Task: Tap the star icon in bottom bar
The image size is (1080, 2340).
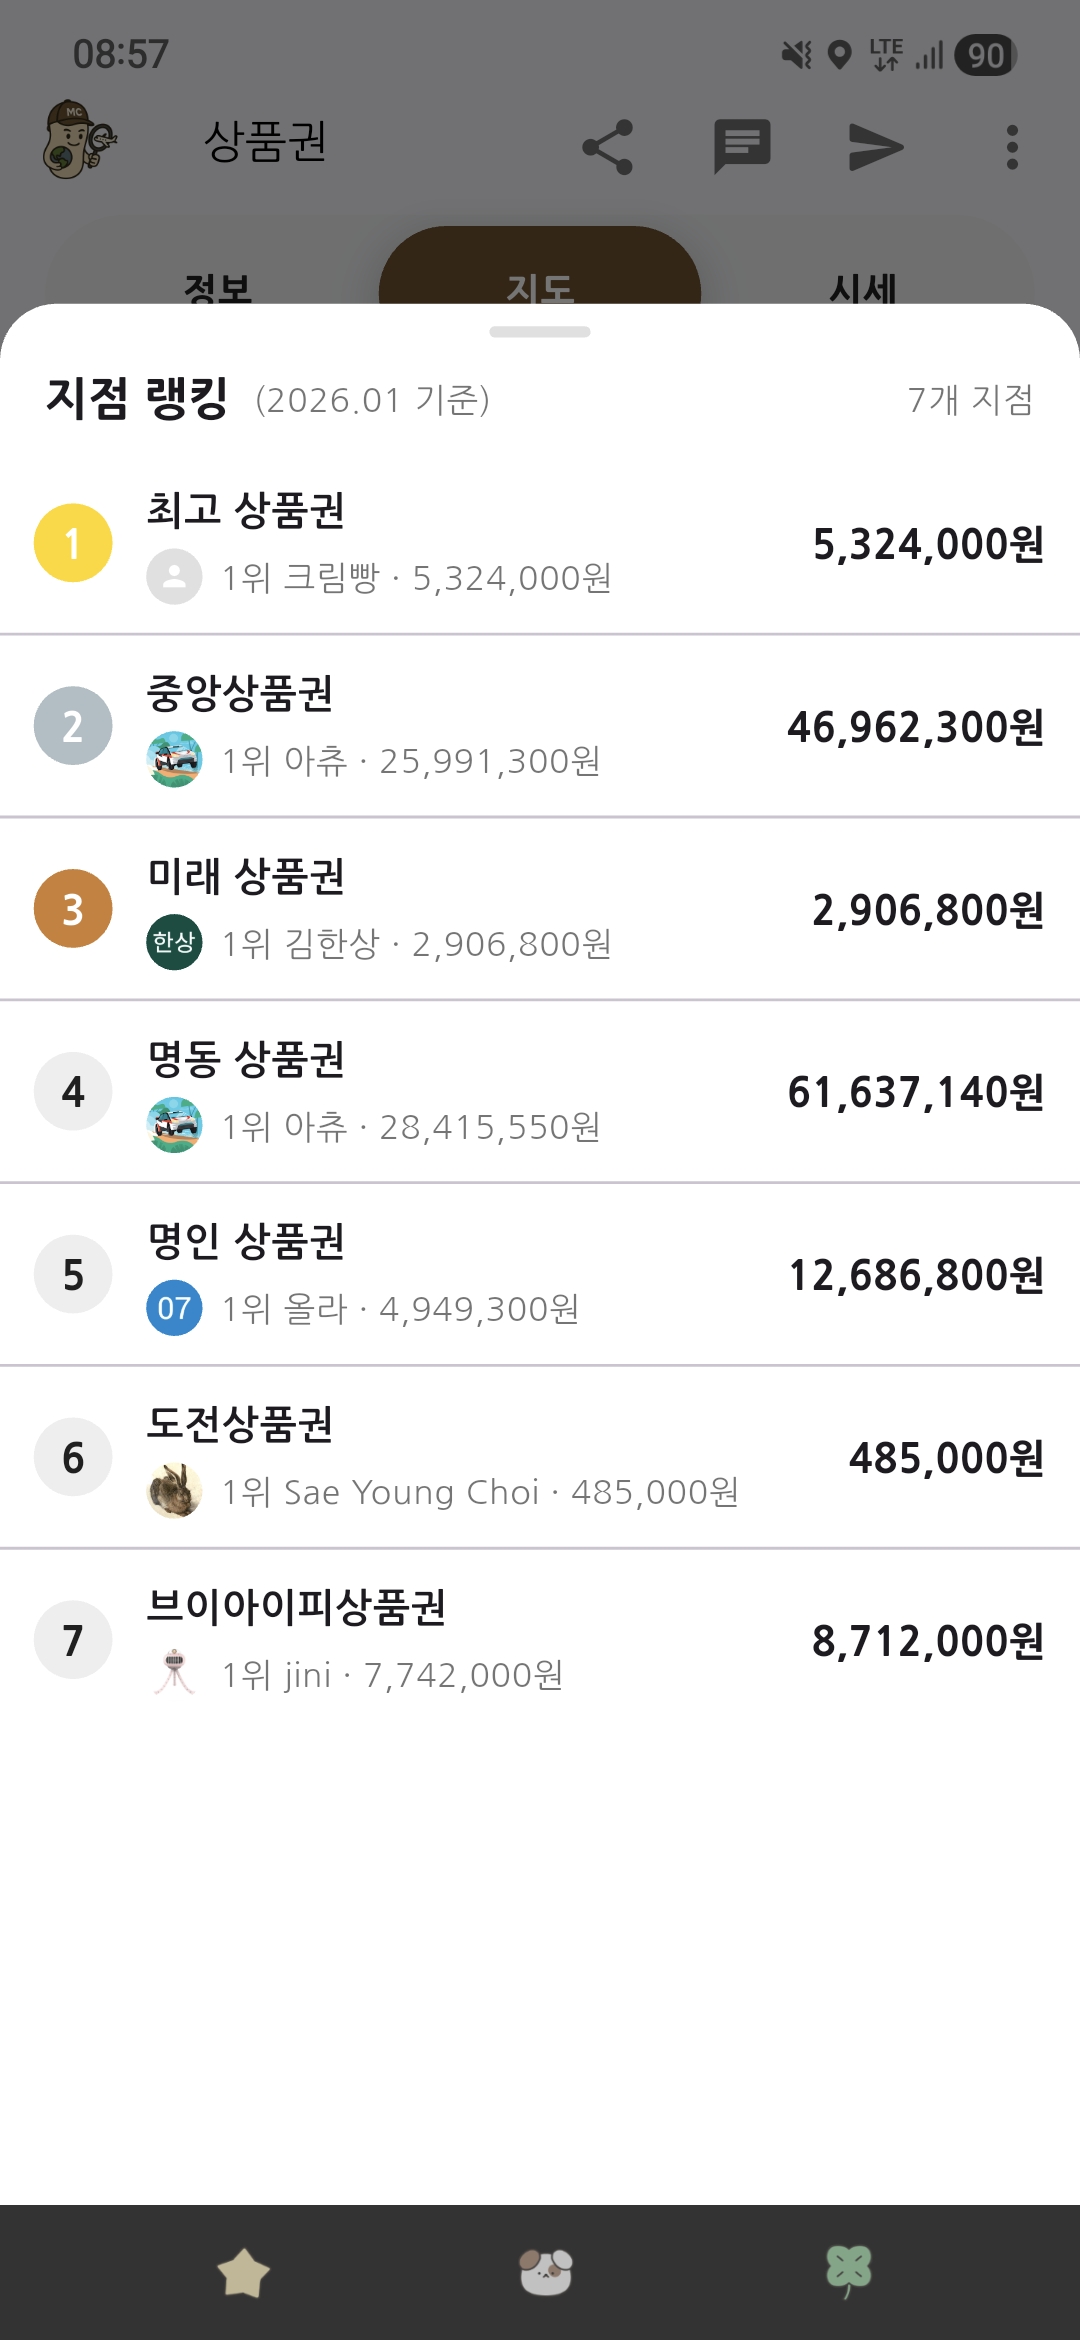Action: (244, 2272)
